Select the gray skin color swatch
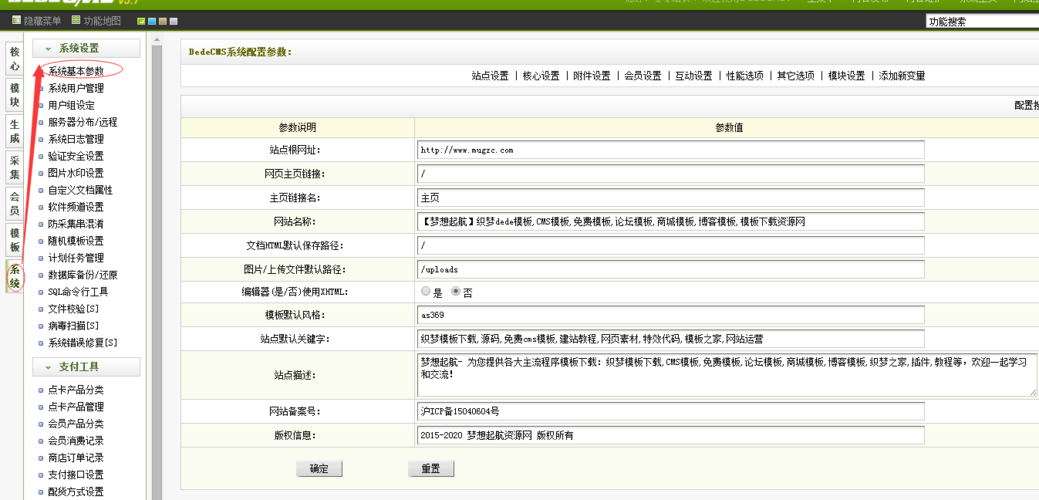Screen dimensions: 1039x500 click(173, 21)
